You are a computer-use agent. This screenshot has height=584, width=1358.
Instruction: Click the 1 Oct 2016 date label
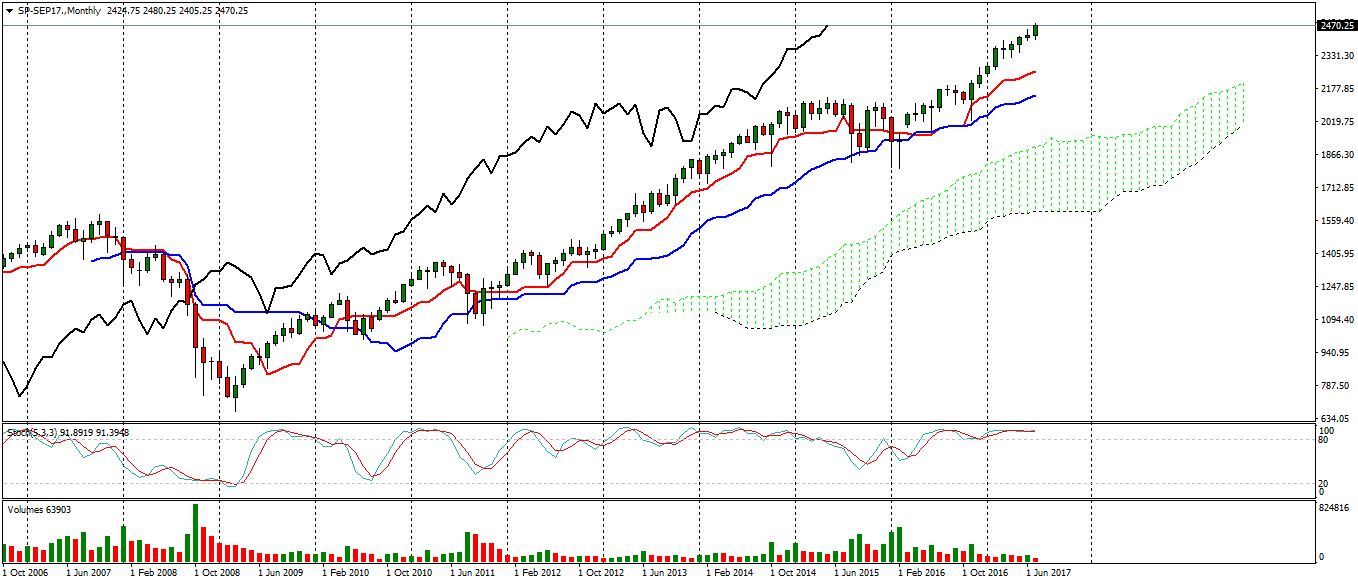(985, 573)
